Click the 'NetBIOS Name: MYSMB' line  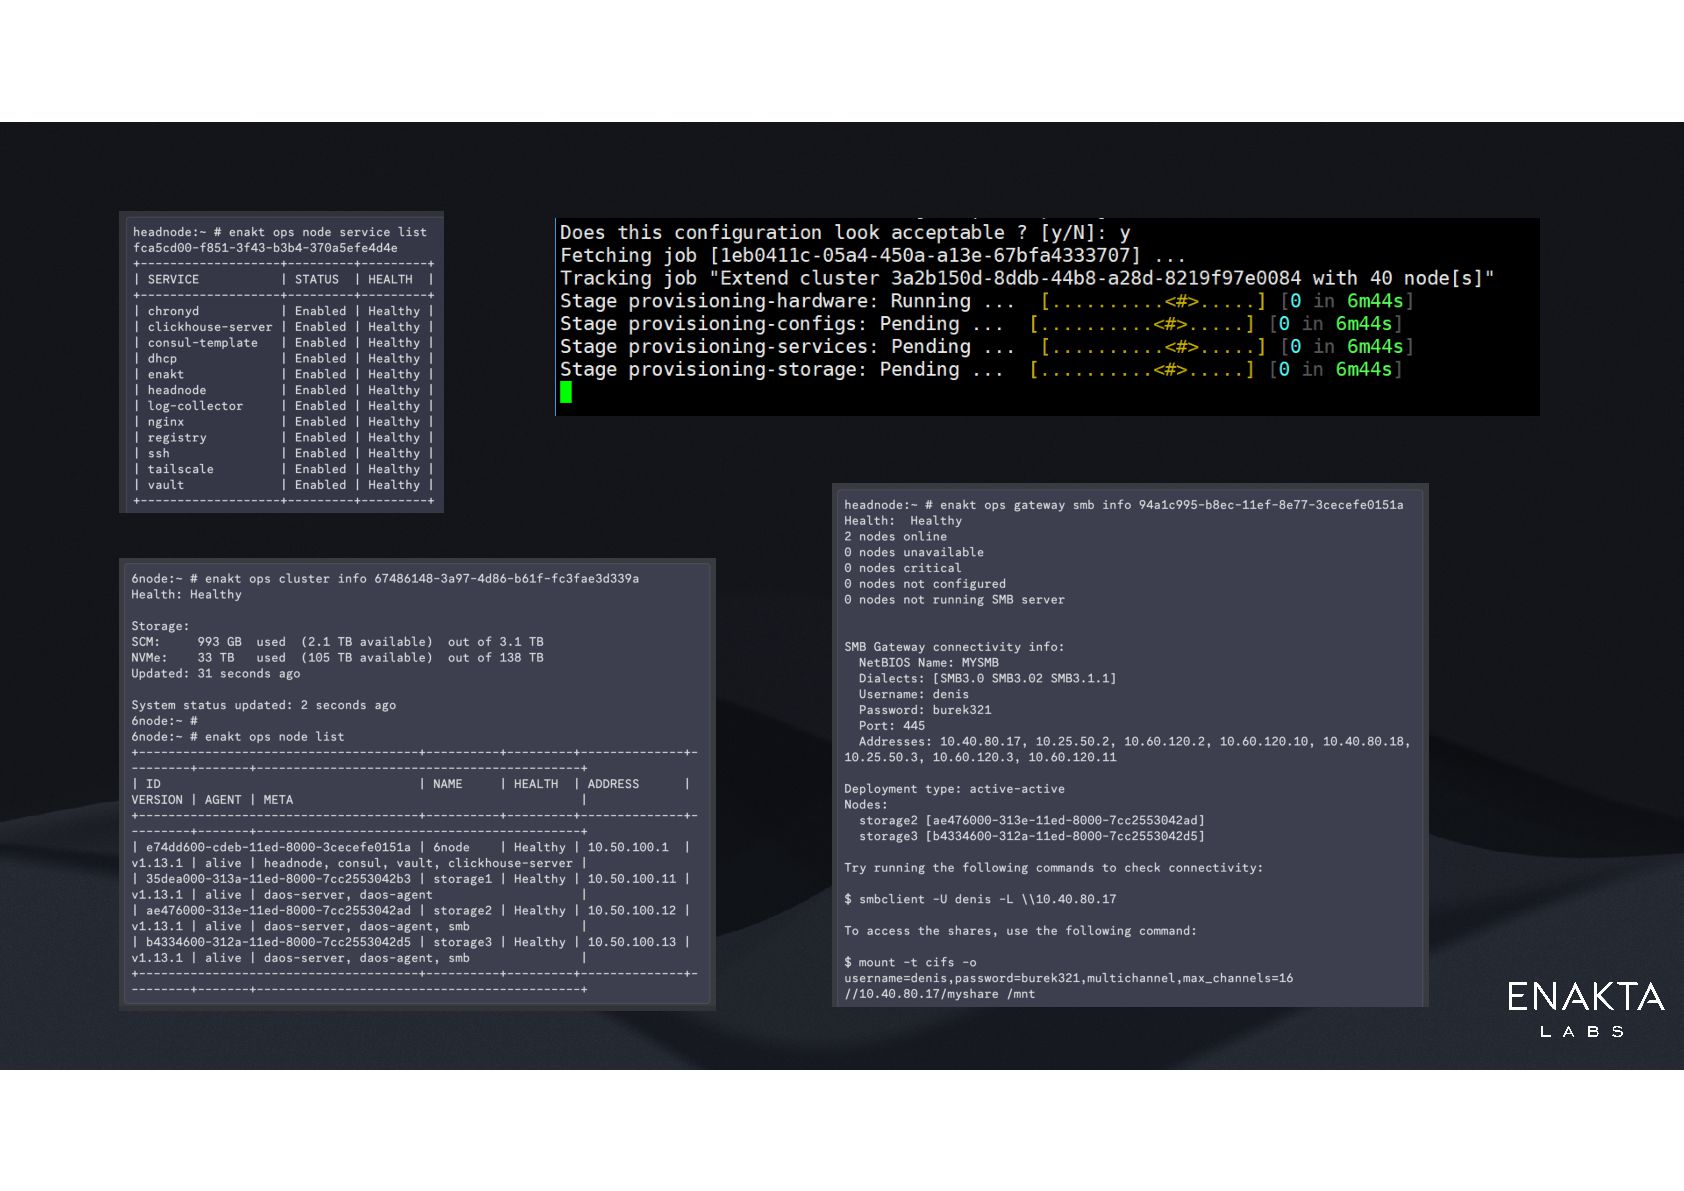point(928,663)
